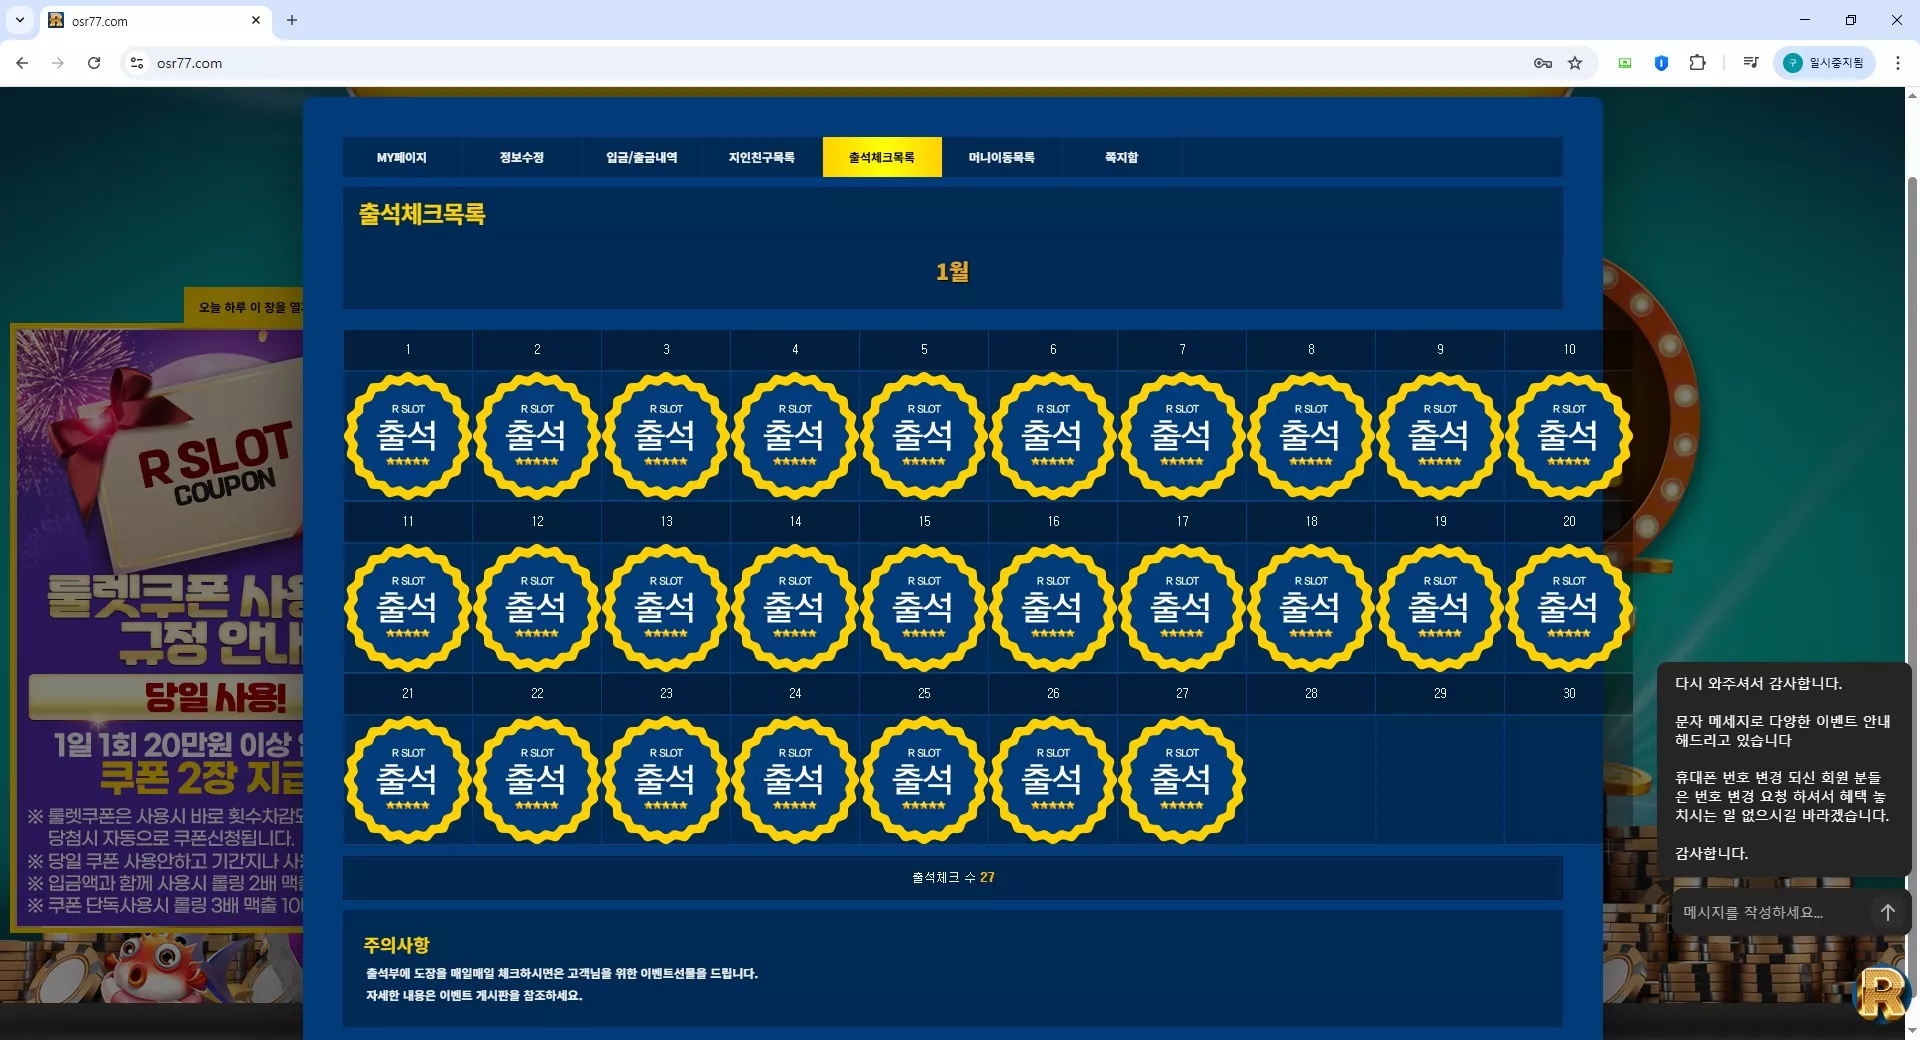Bookmark this page with the star icon
This screenshot has height=1040, width=1920.
click(1575, 63)
